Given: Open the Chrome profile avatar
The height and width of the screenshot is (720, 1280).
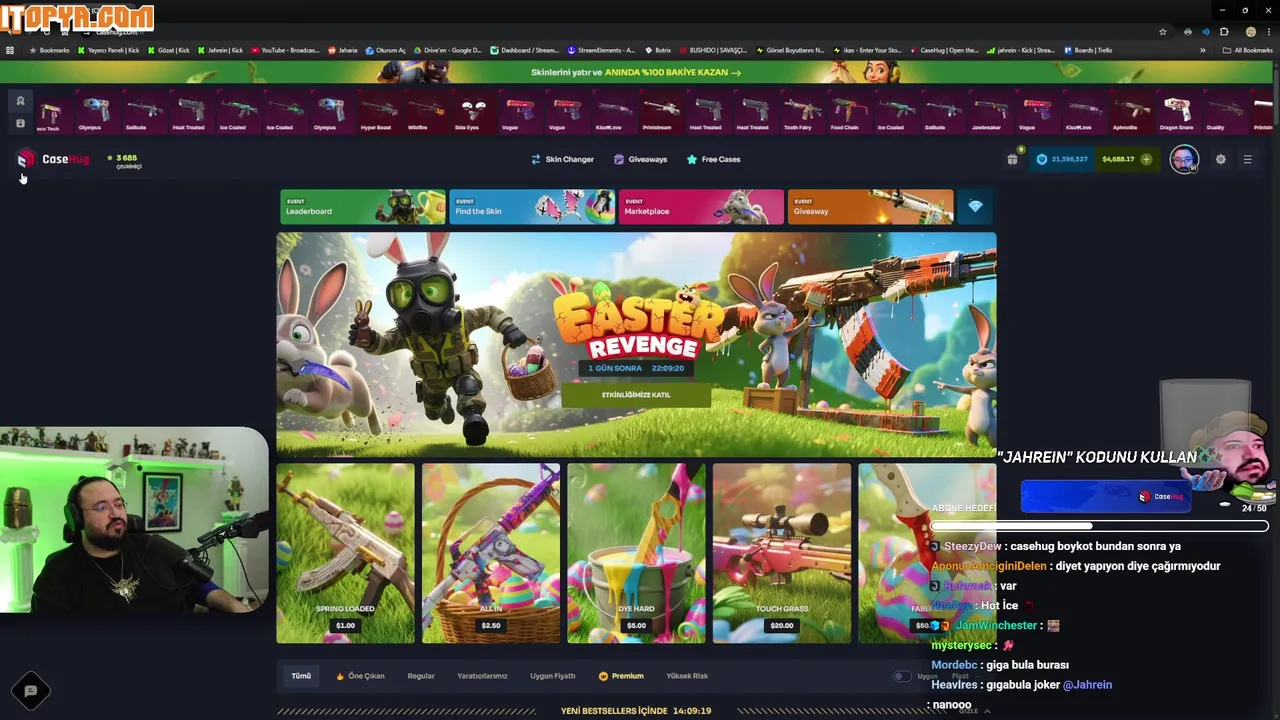Looking at the screenshot, I should click(x=1250, y=32).
